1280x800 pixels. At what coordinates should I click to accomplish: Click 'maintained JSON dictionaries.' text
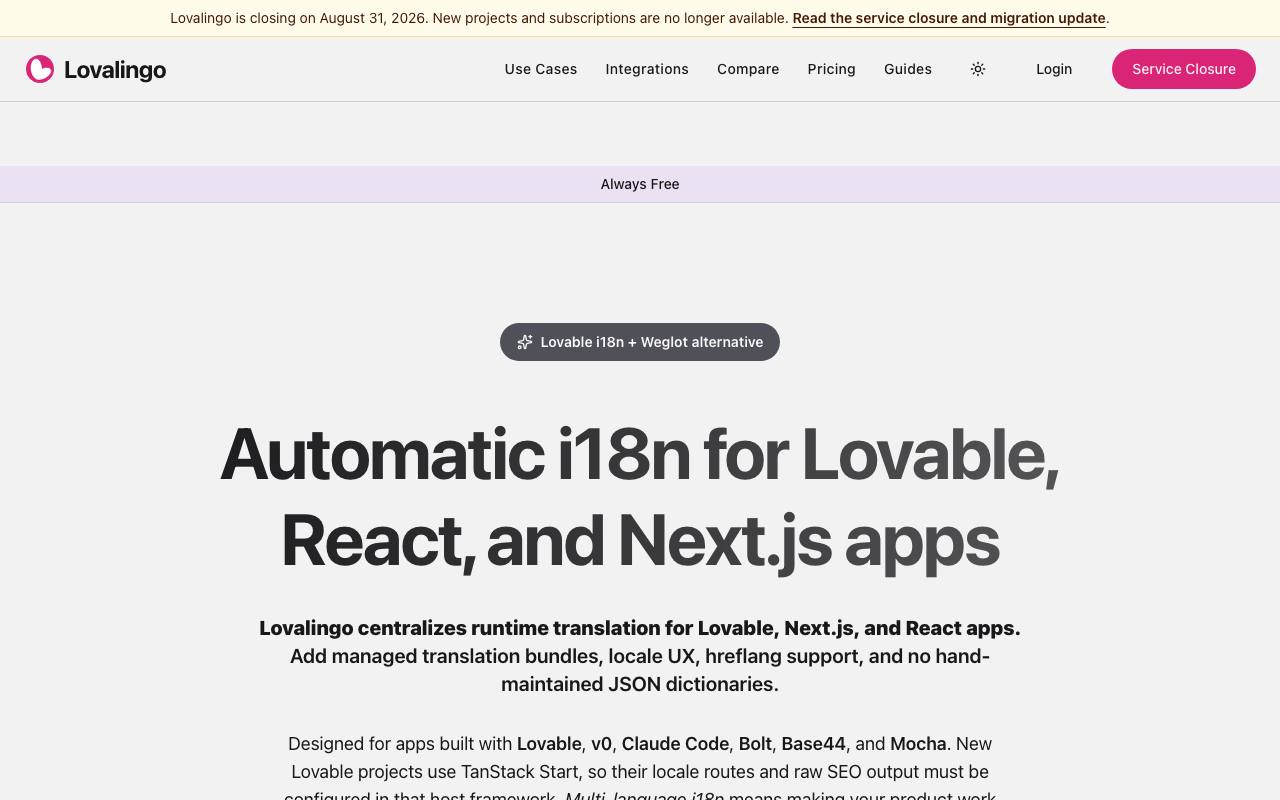(x=640, y=684)
